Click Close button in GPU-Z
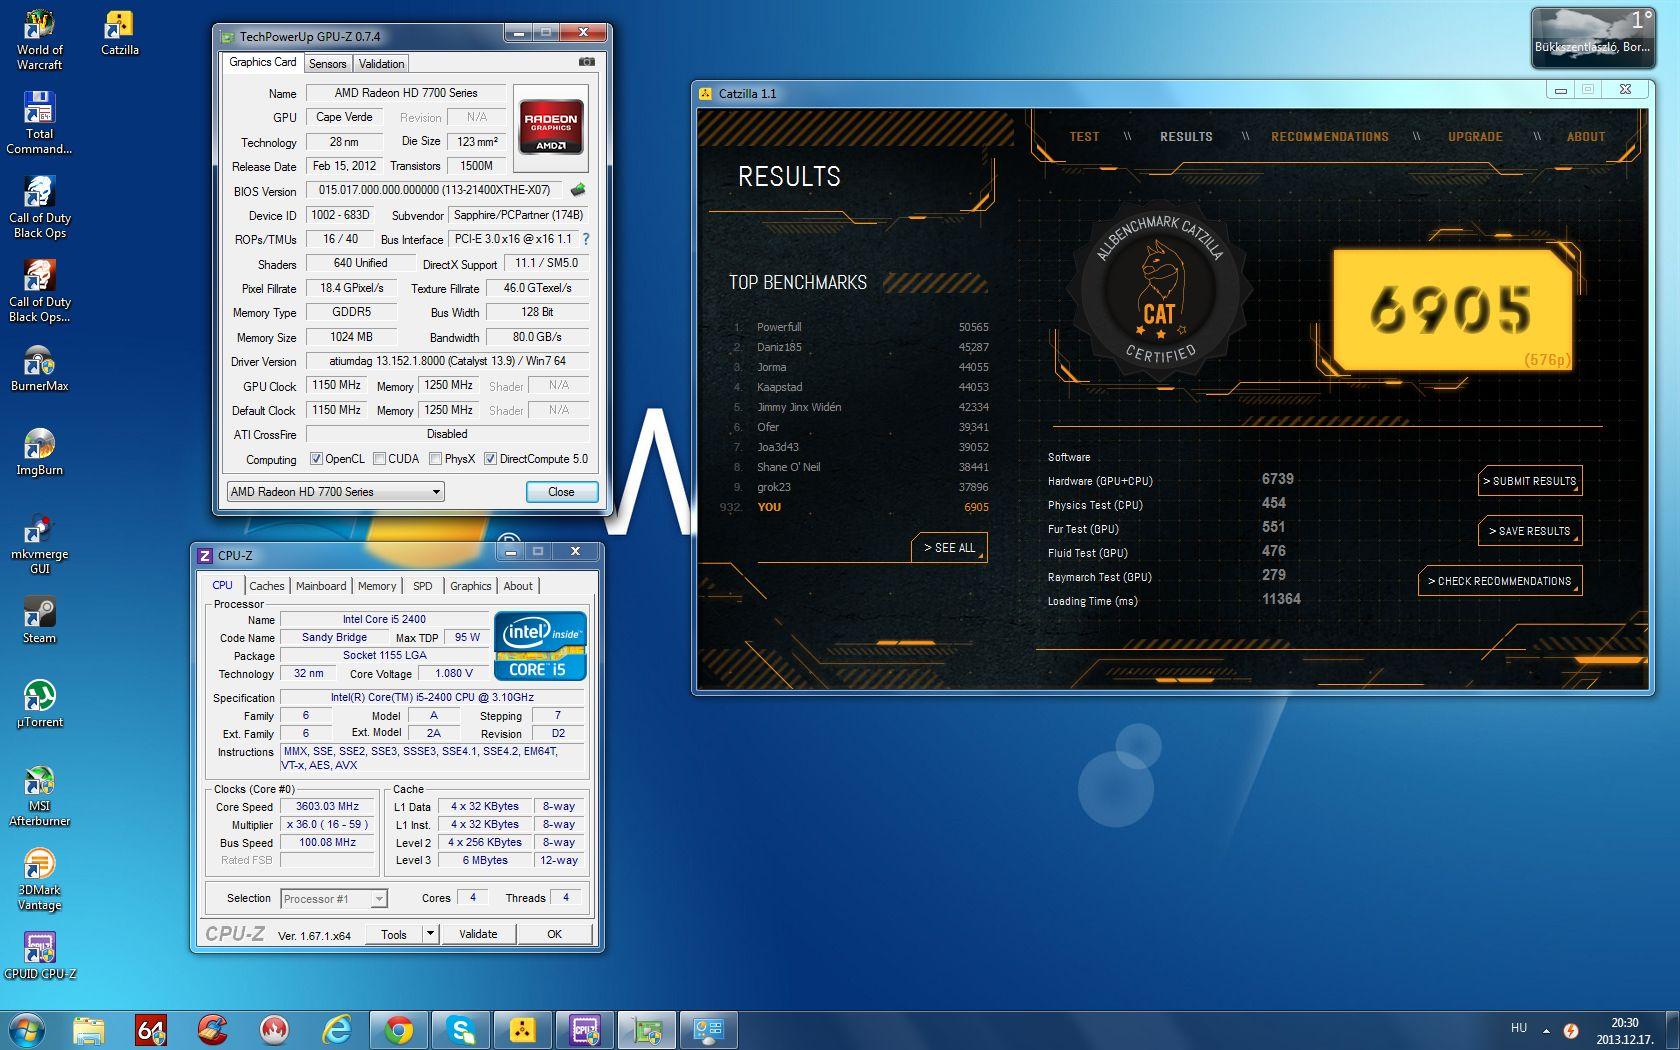 (x=561, y=492)
